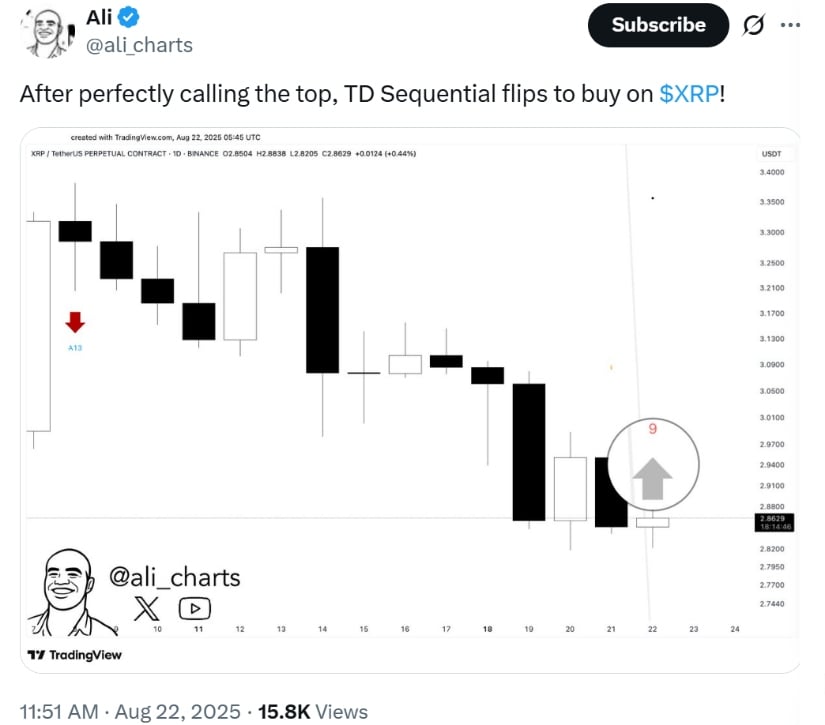
Task: Click the large black candle on day 14
Action: point(323,310)
